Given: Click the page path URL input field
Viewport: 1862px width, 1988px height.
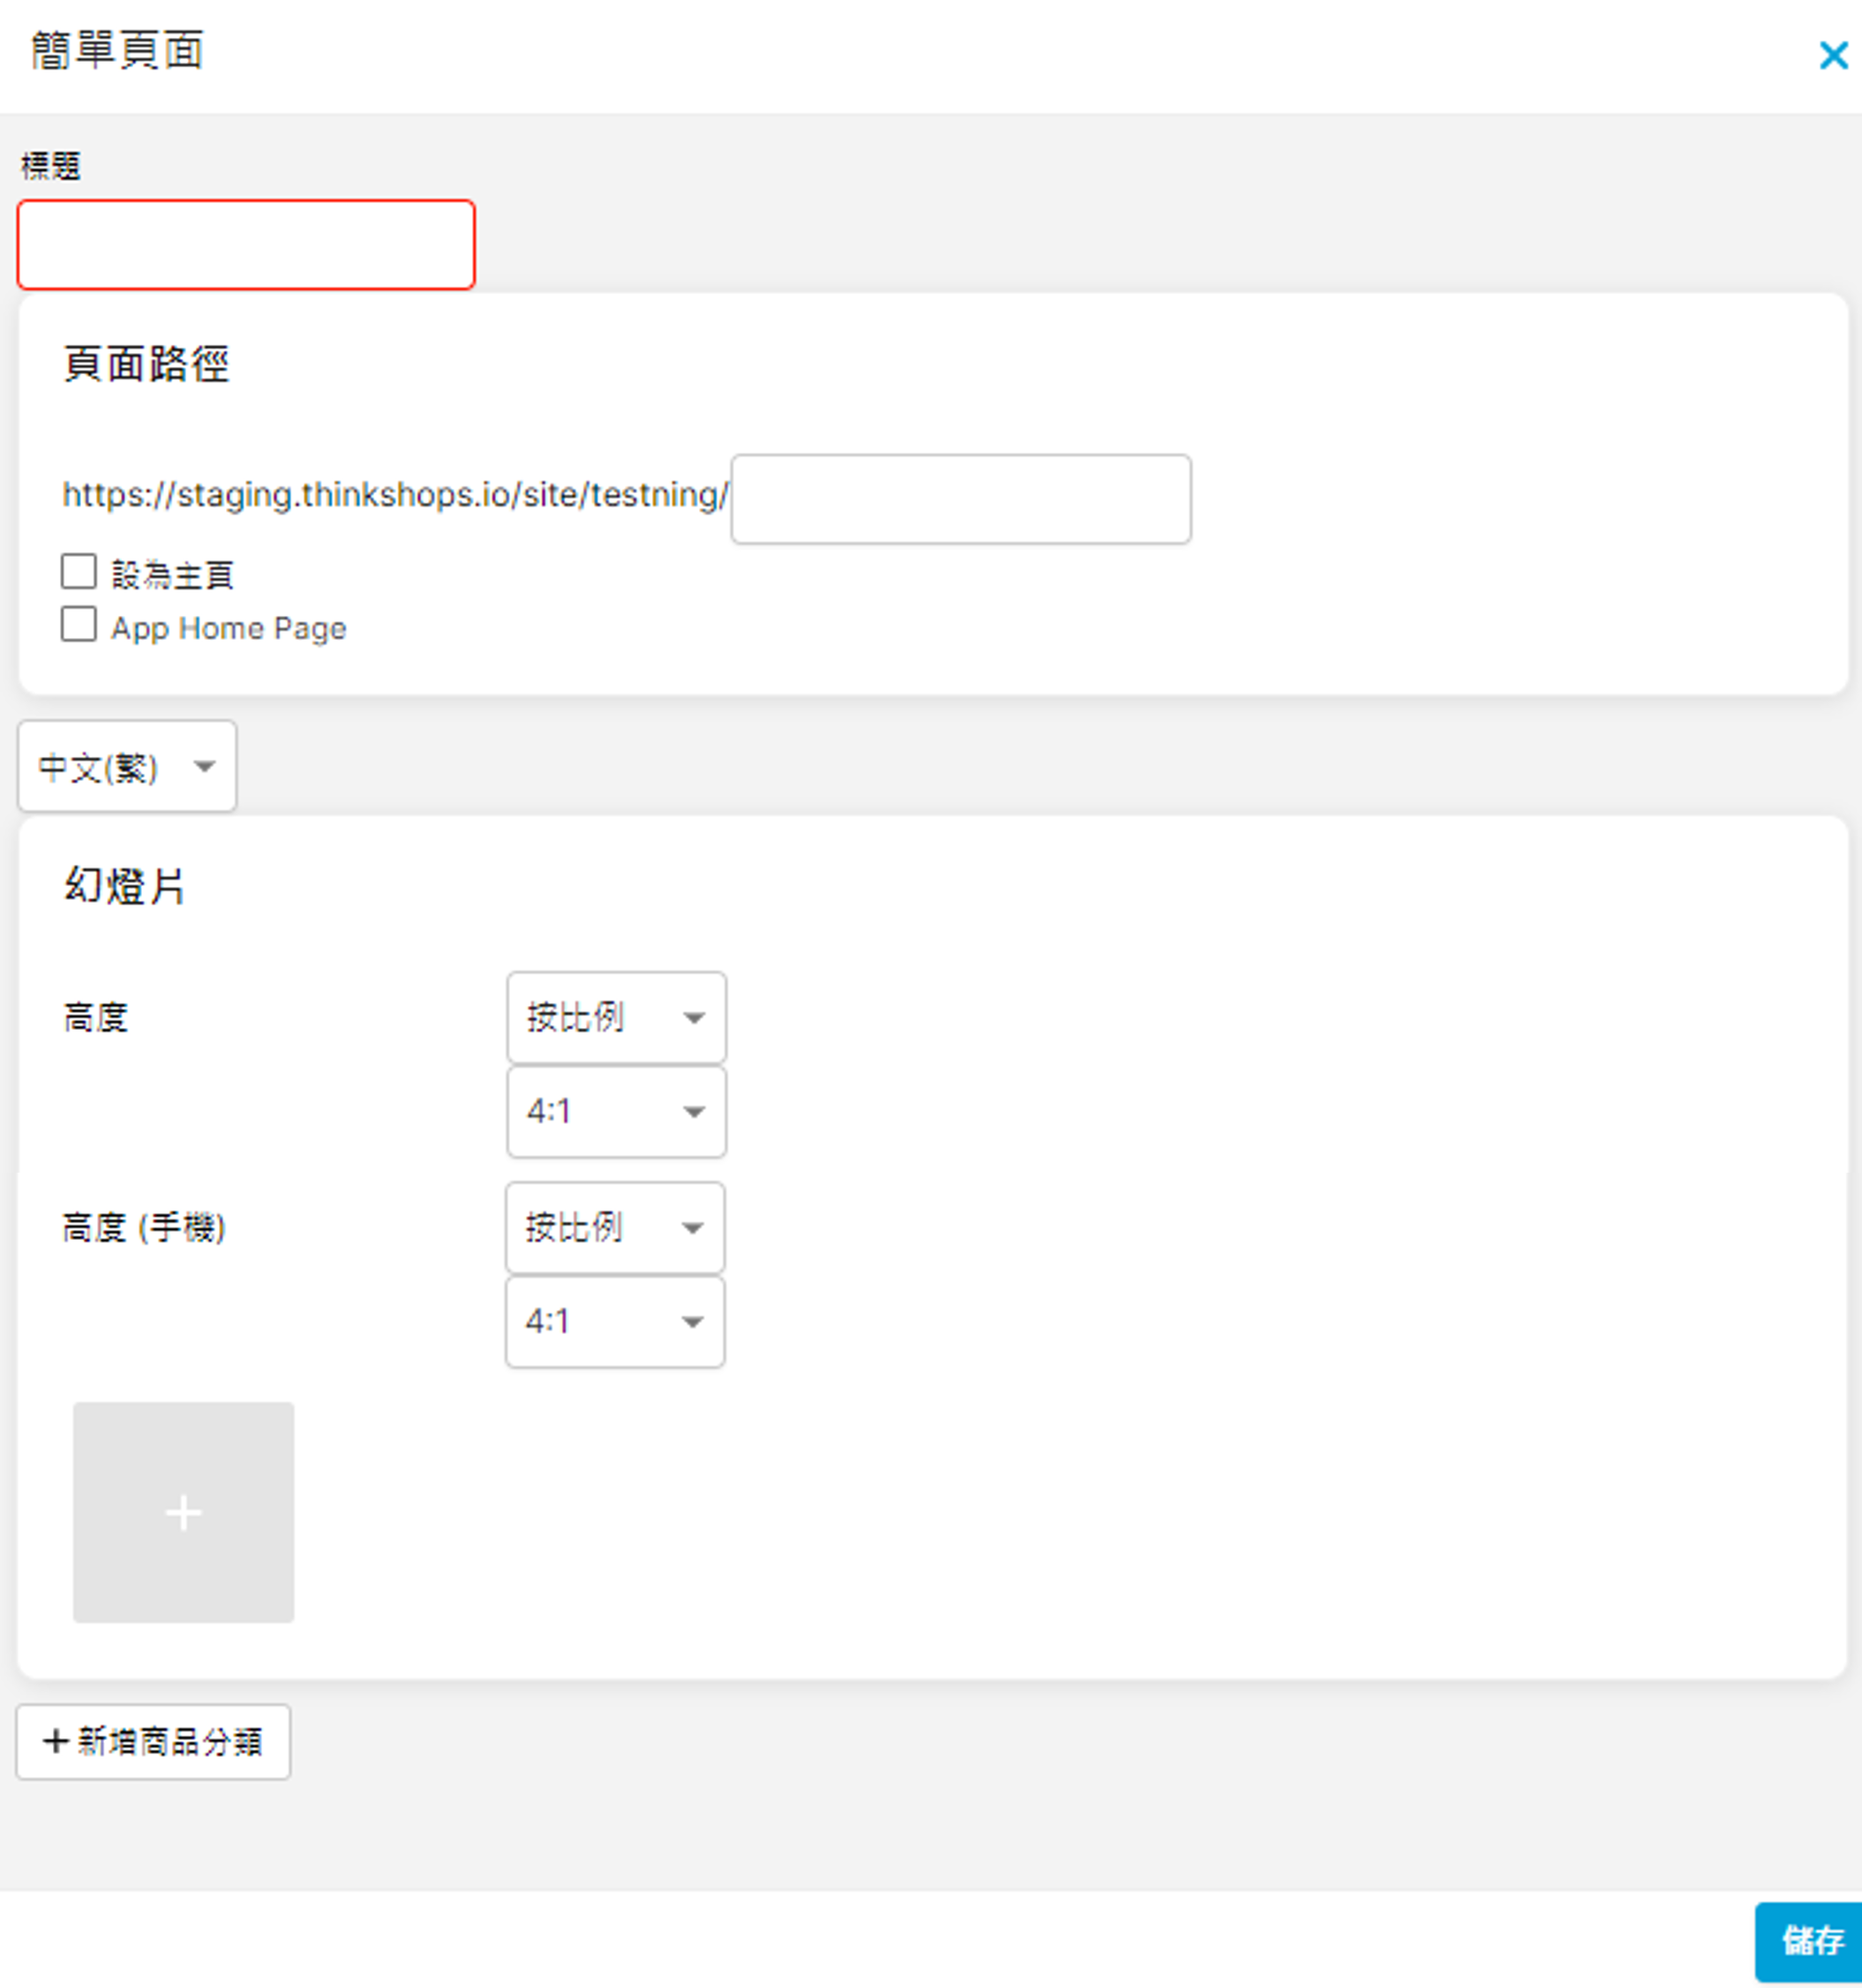Looking at the screenshot, I should pyautogui.click(x=960, y=499).
